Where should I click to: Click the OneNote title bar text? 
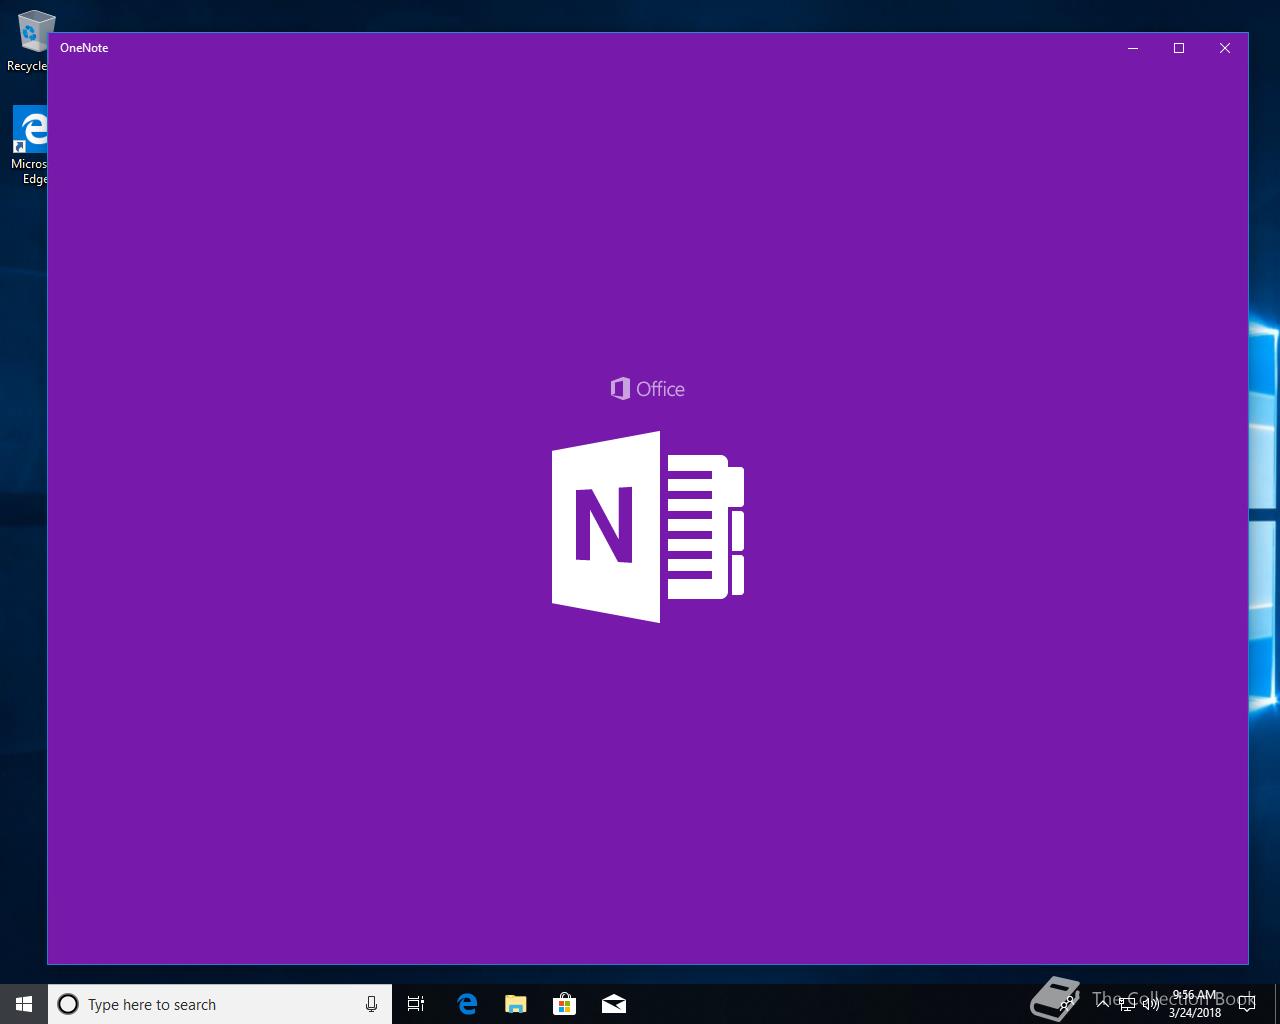pos(84,48)
